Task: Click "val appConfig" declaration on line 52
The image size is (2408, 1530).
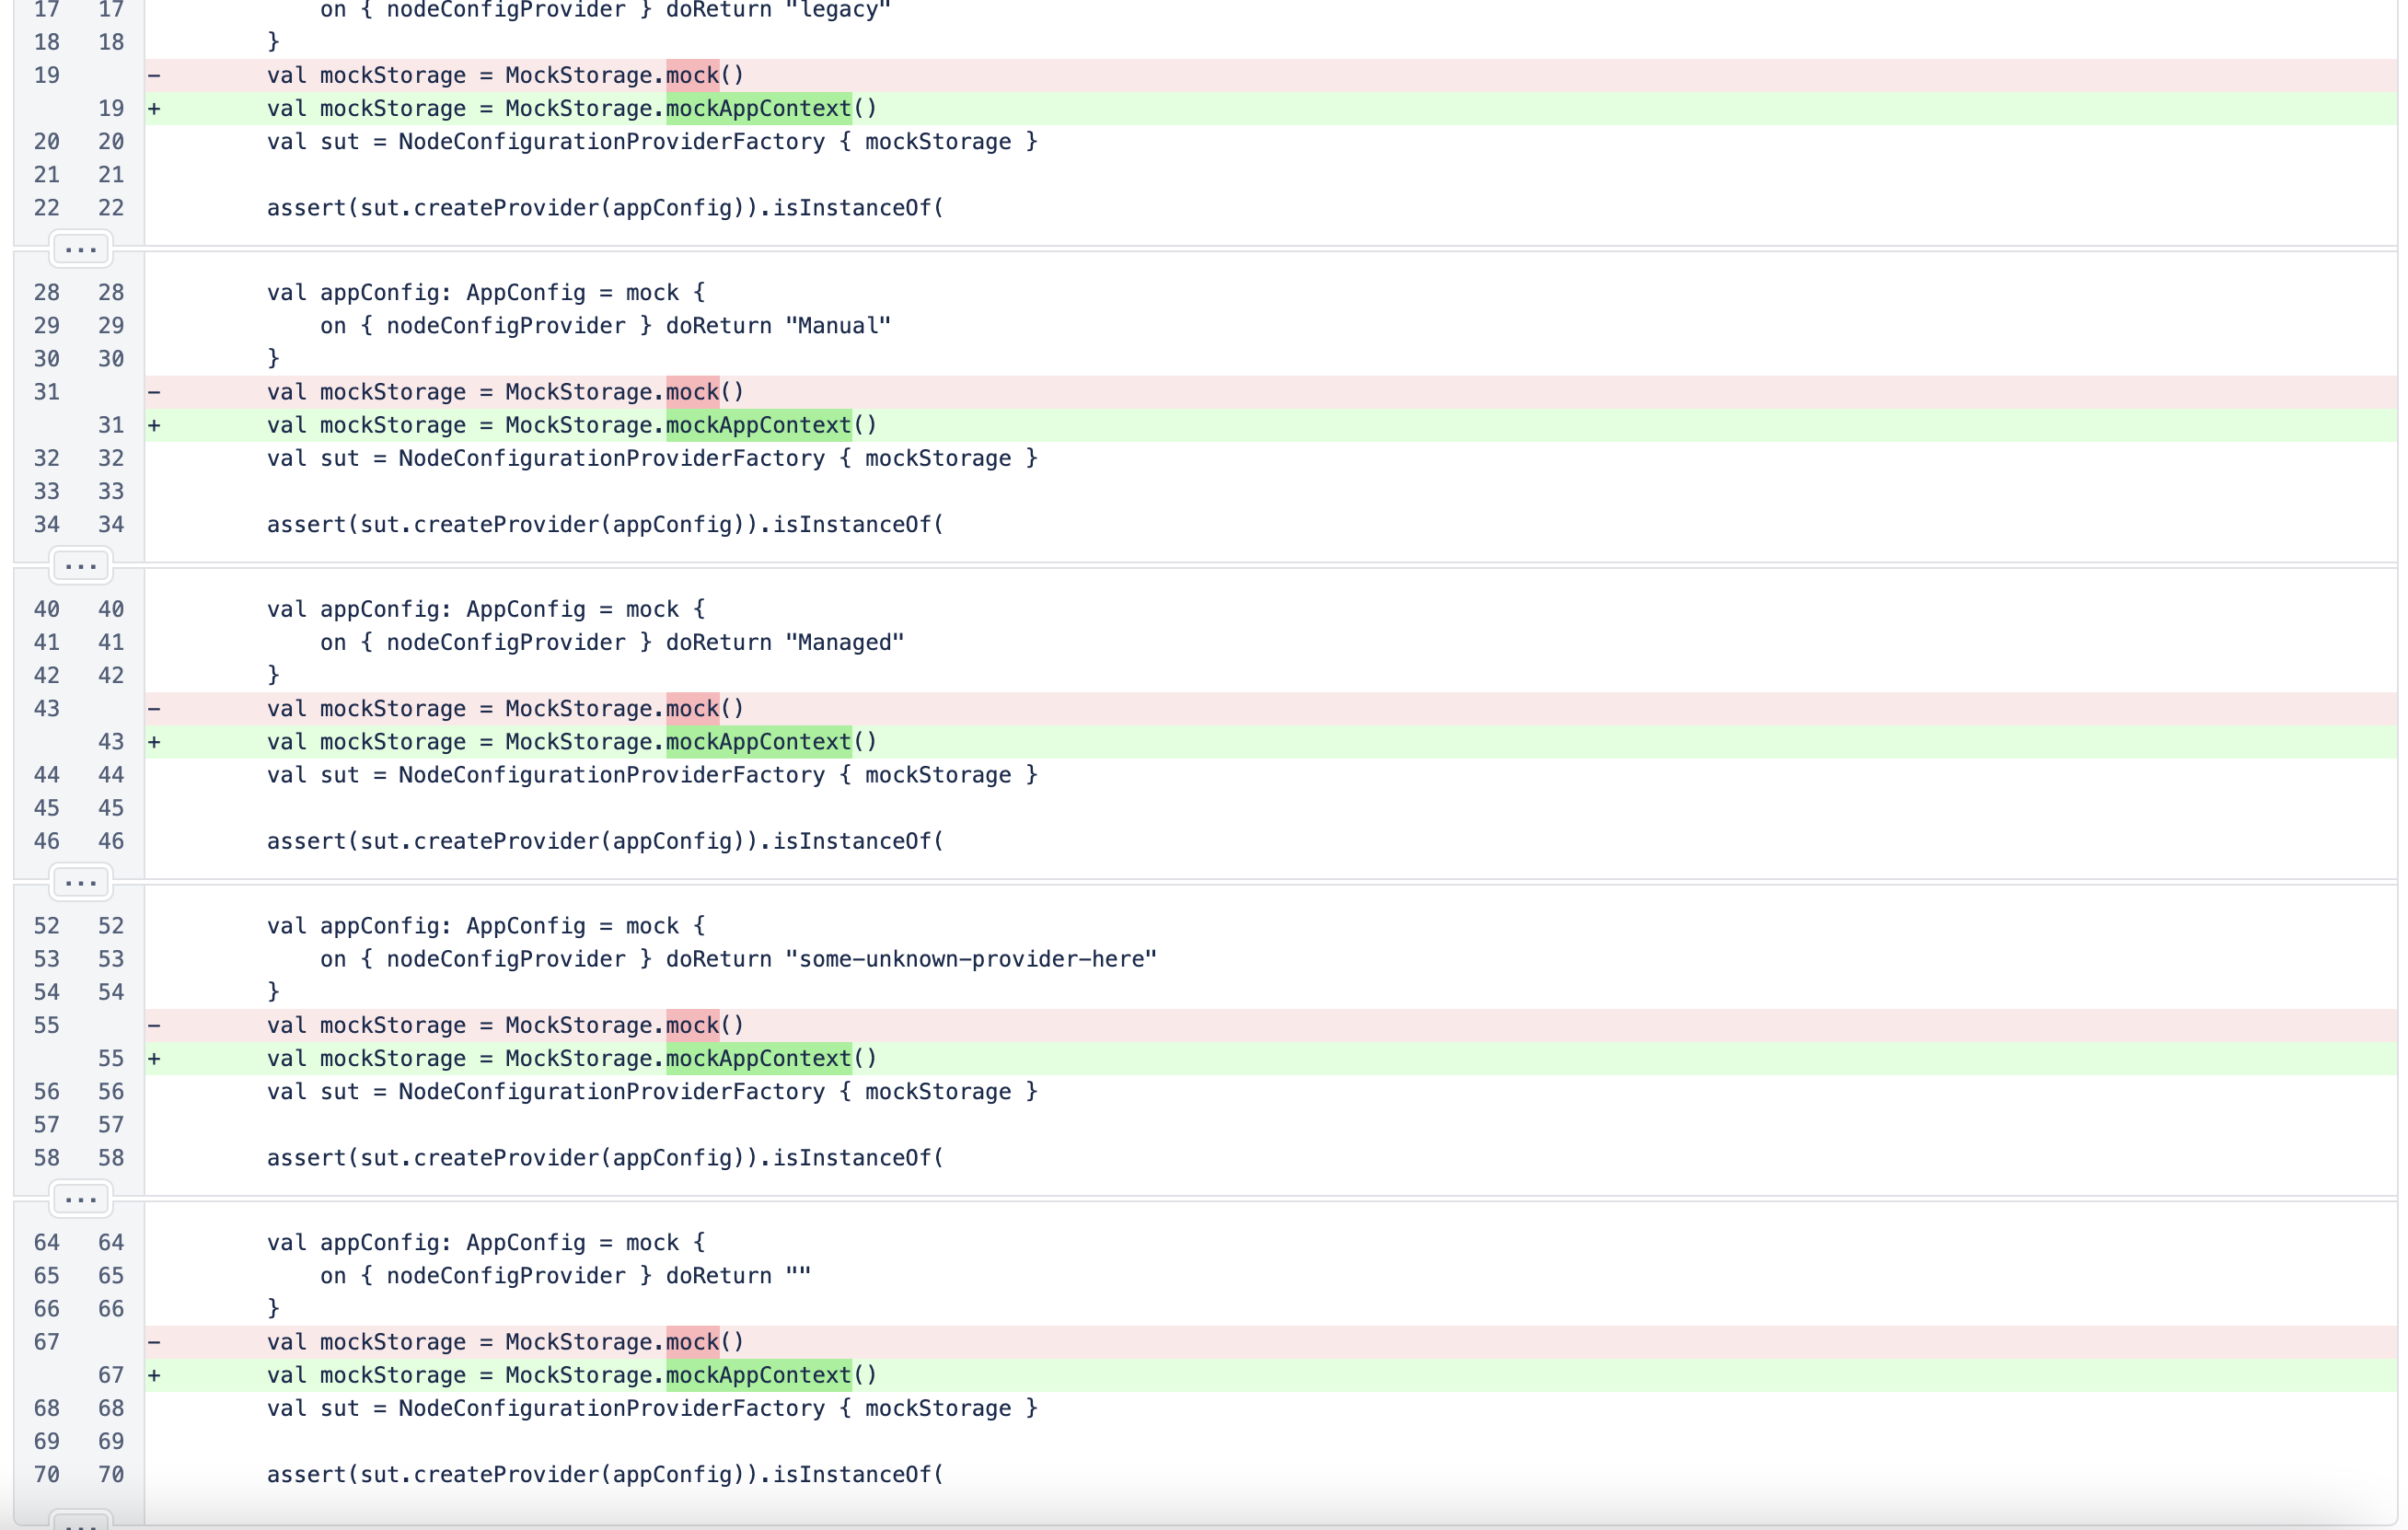Action: click(x=486, y=926)
